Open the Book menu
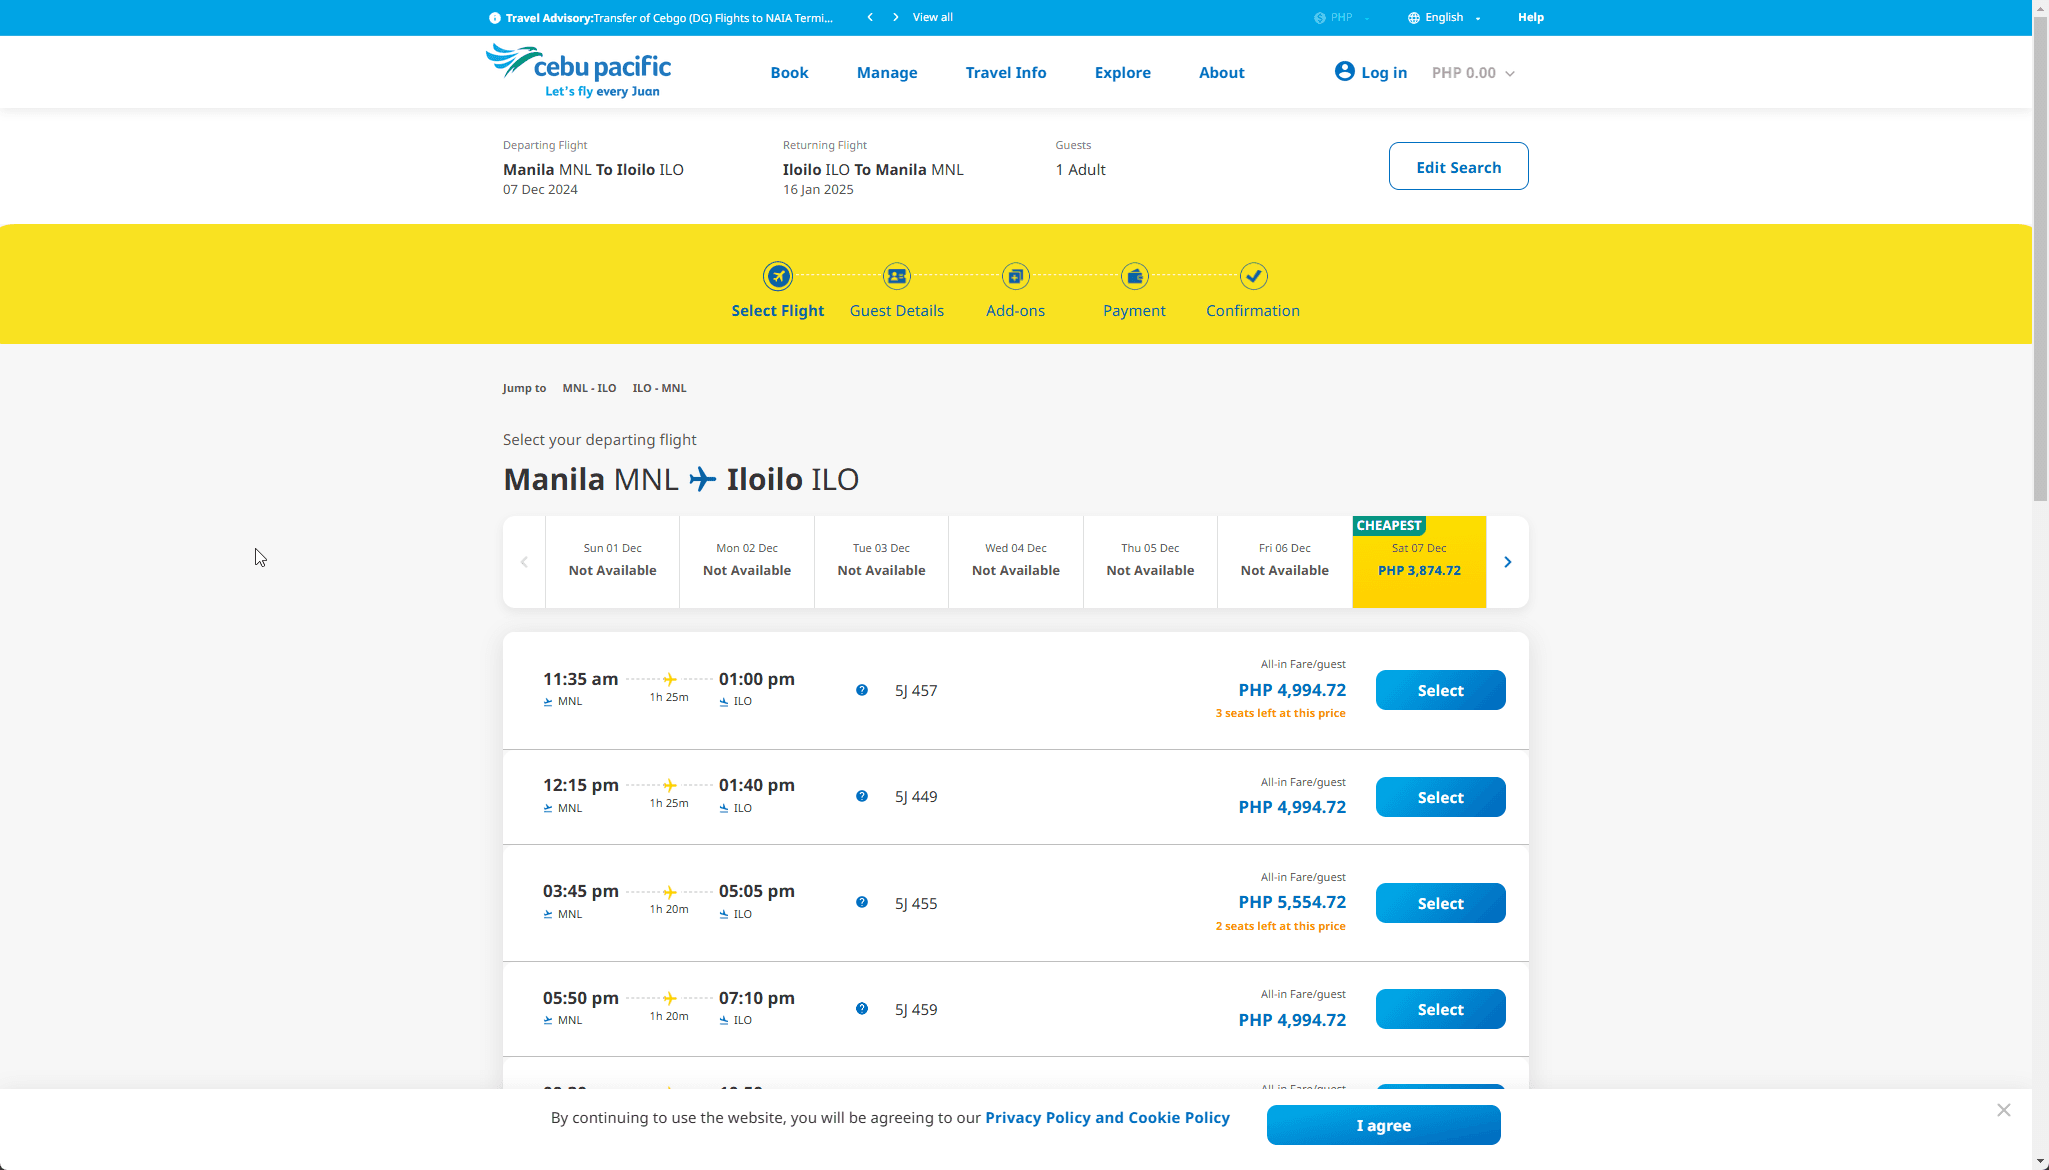 (x=789, y=72)
